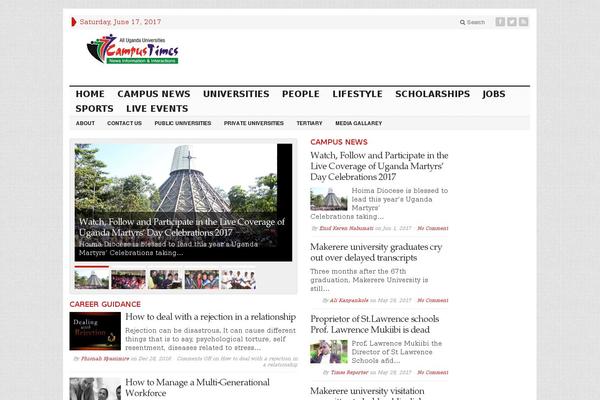The image size is (600, 400).
Task: Click the Search magnifier field
Action: (472, 22)
